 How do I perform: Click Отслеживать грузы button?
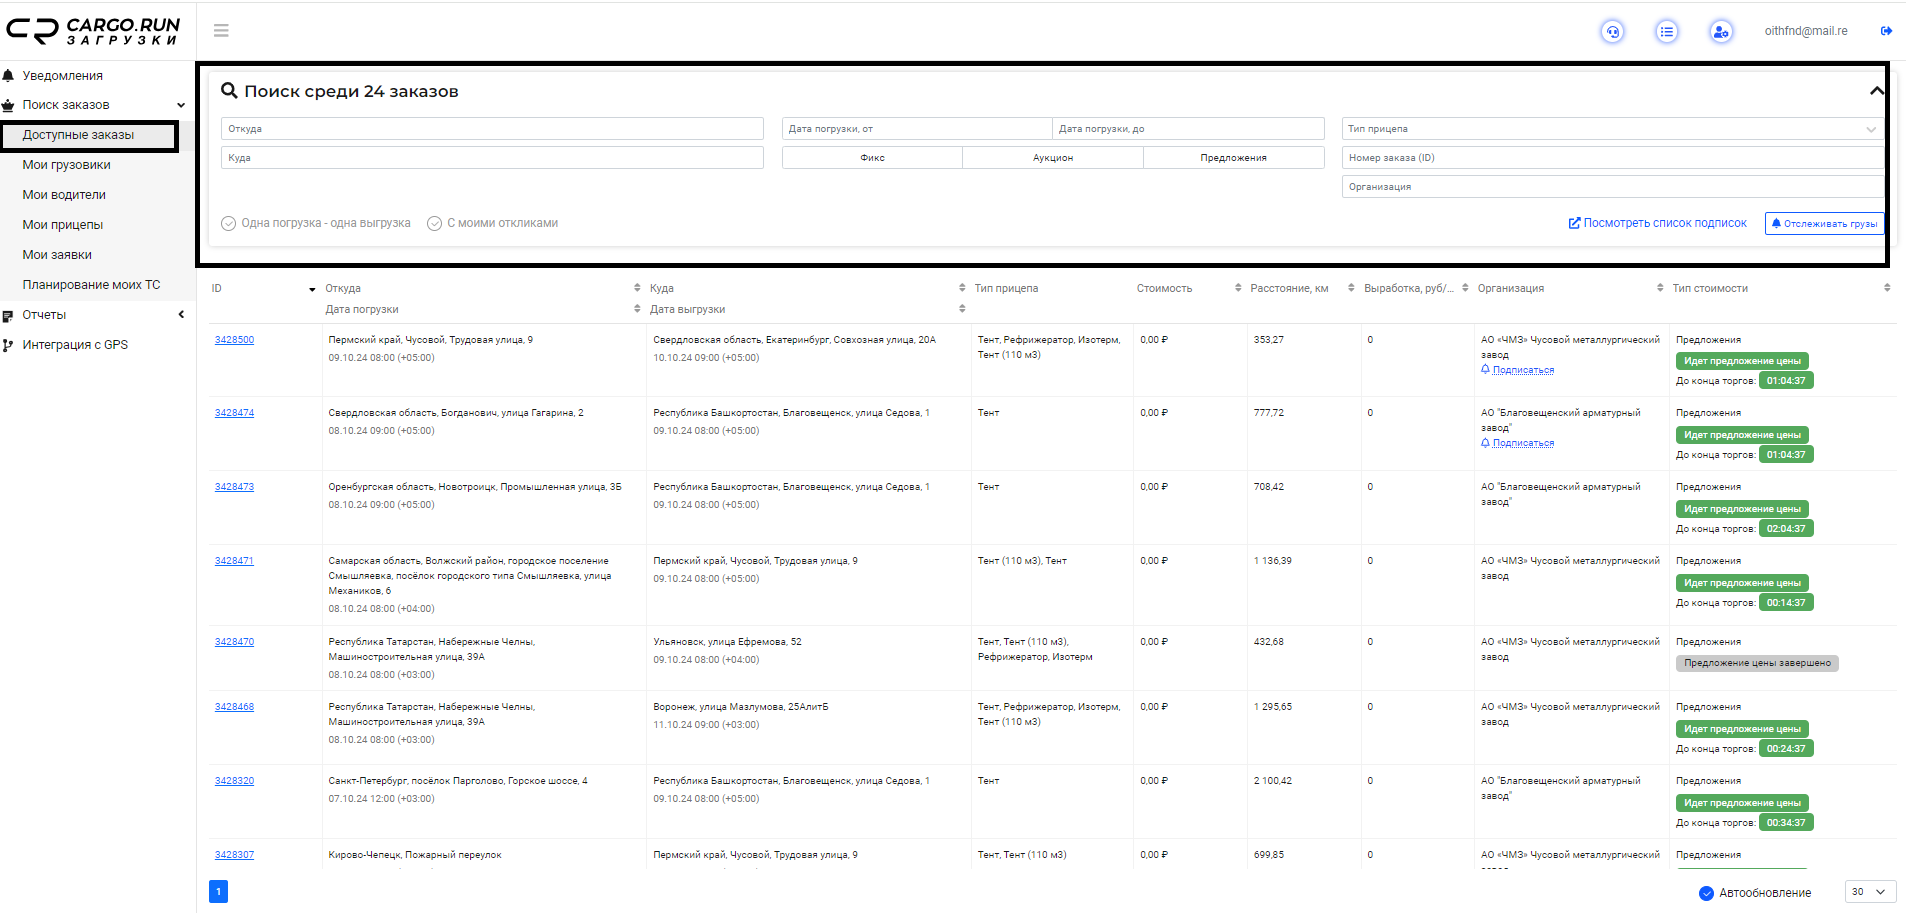coord(1824,224)
